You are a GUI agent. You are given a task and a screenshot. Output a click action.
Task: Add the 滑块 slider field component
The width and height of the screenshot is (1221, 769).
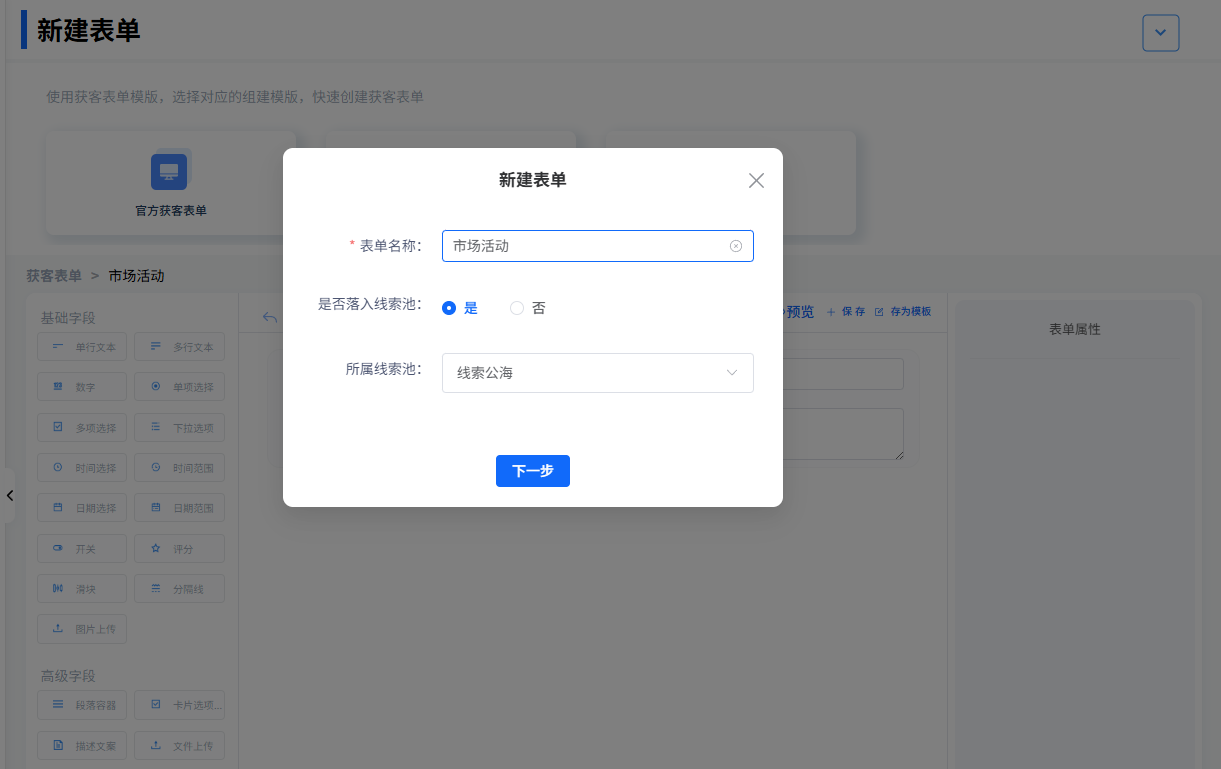pos(82,589)
